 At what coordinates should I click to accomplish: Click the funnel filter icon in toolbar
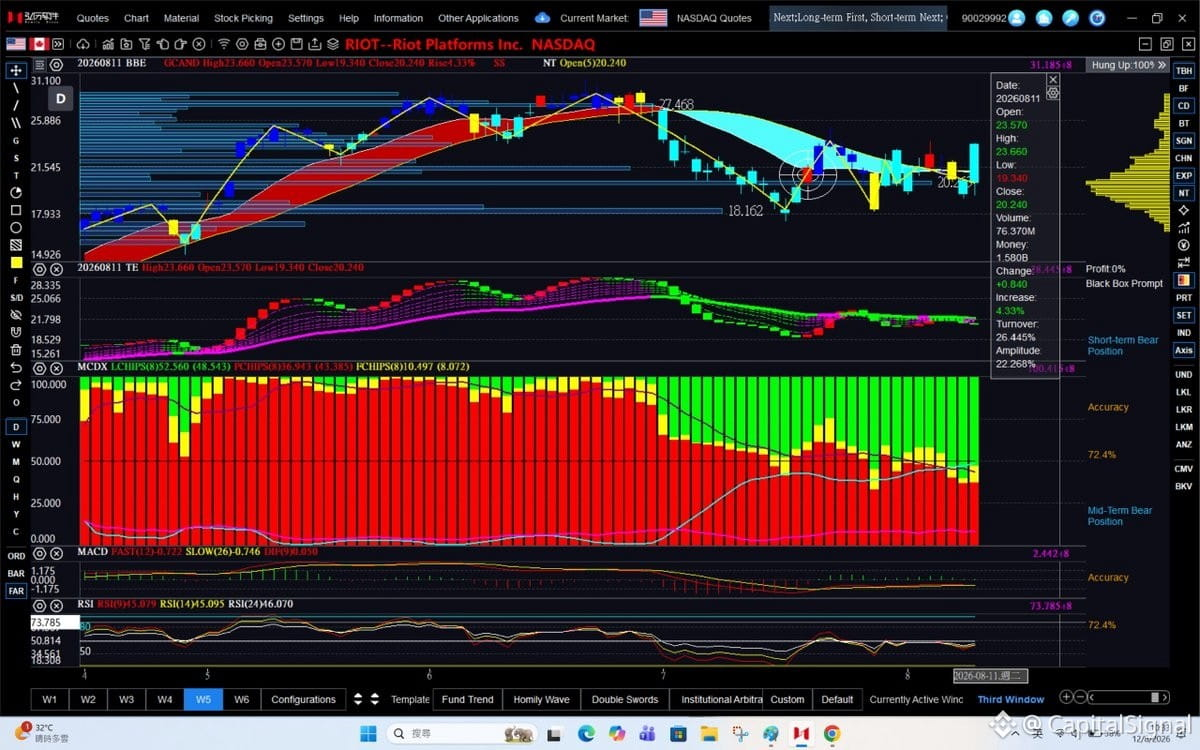[x=145, y=44]
